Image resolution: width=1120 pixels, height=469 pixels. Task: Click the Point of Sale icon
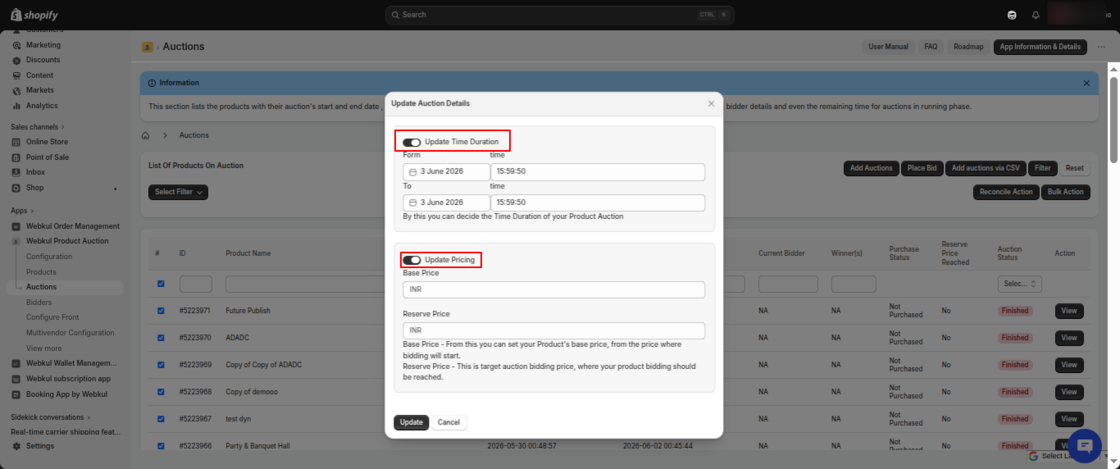coord(16,157)
